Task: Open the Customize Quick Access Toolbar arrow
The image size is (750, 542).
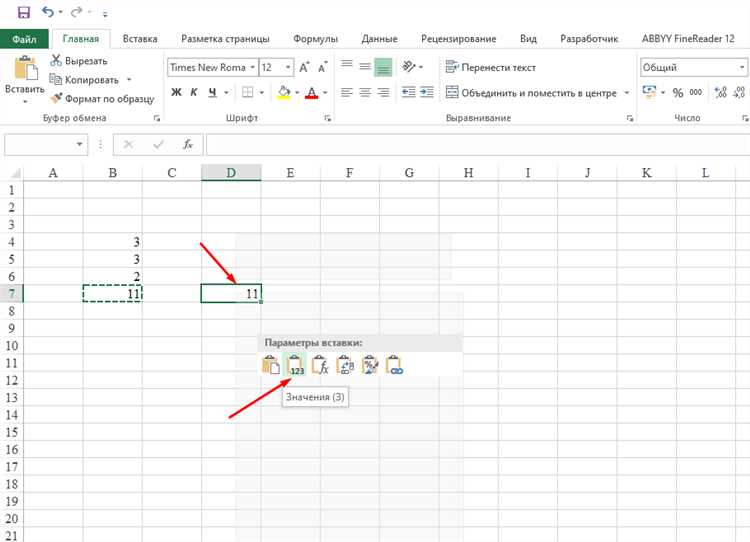Action: [x=105, y=14]
